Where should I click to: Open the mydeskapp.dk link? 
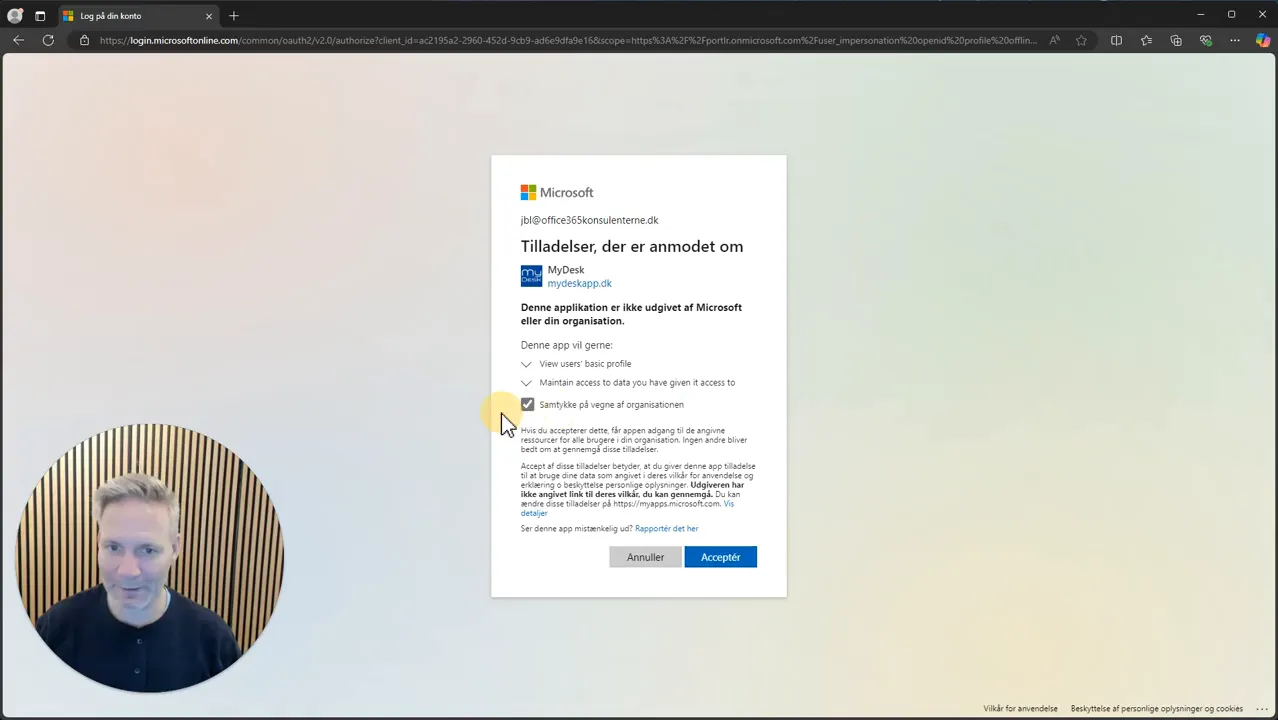click(579, 283)
